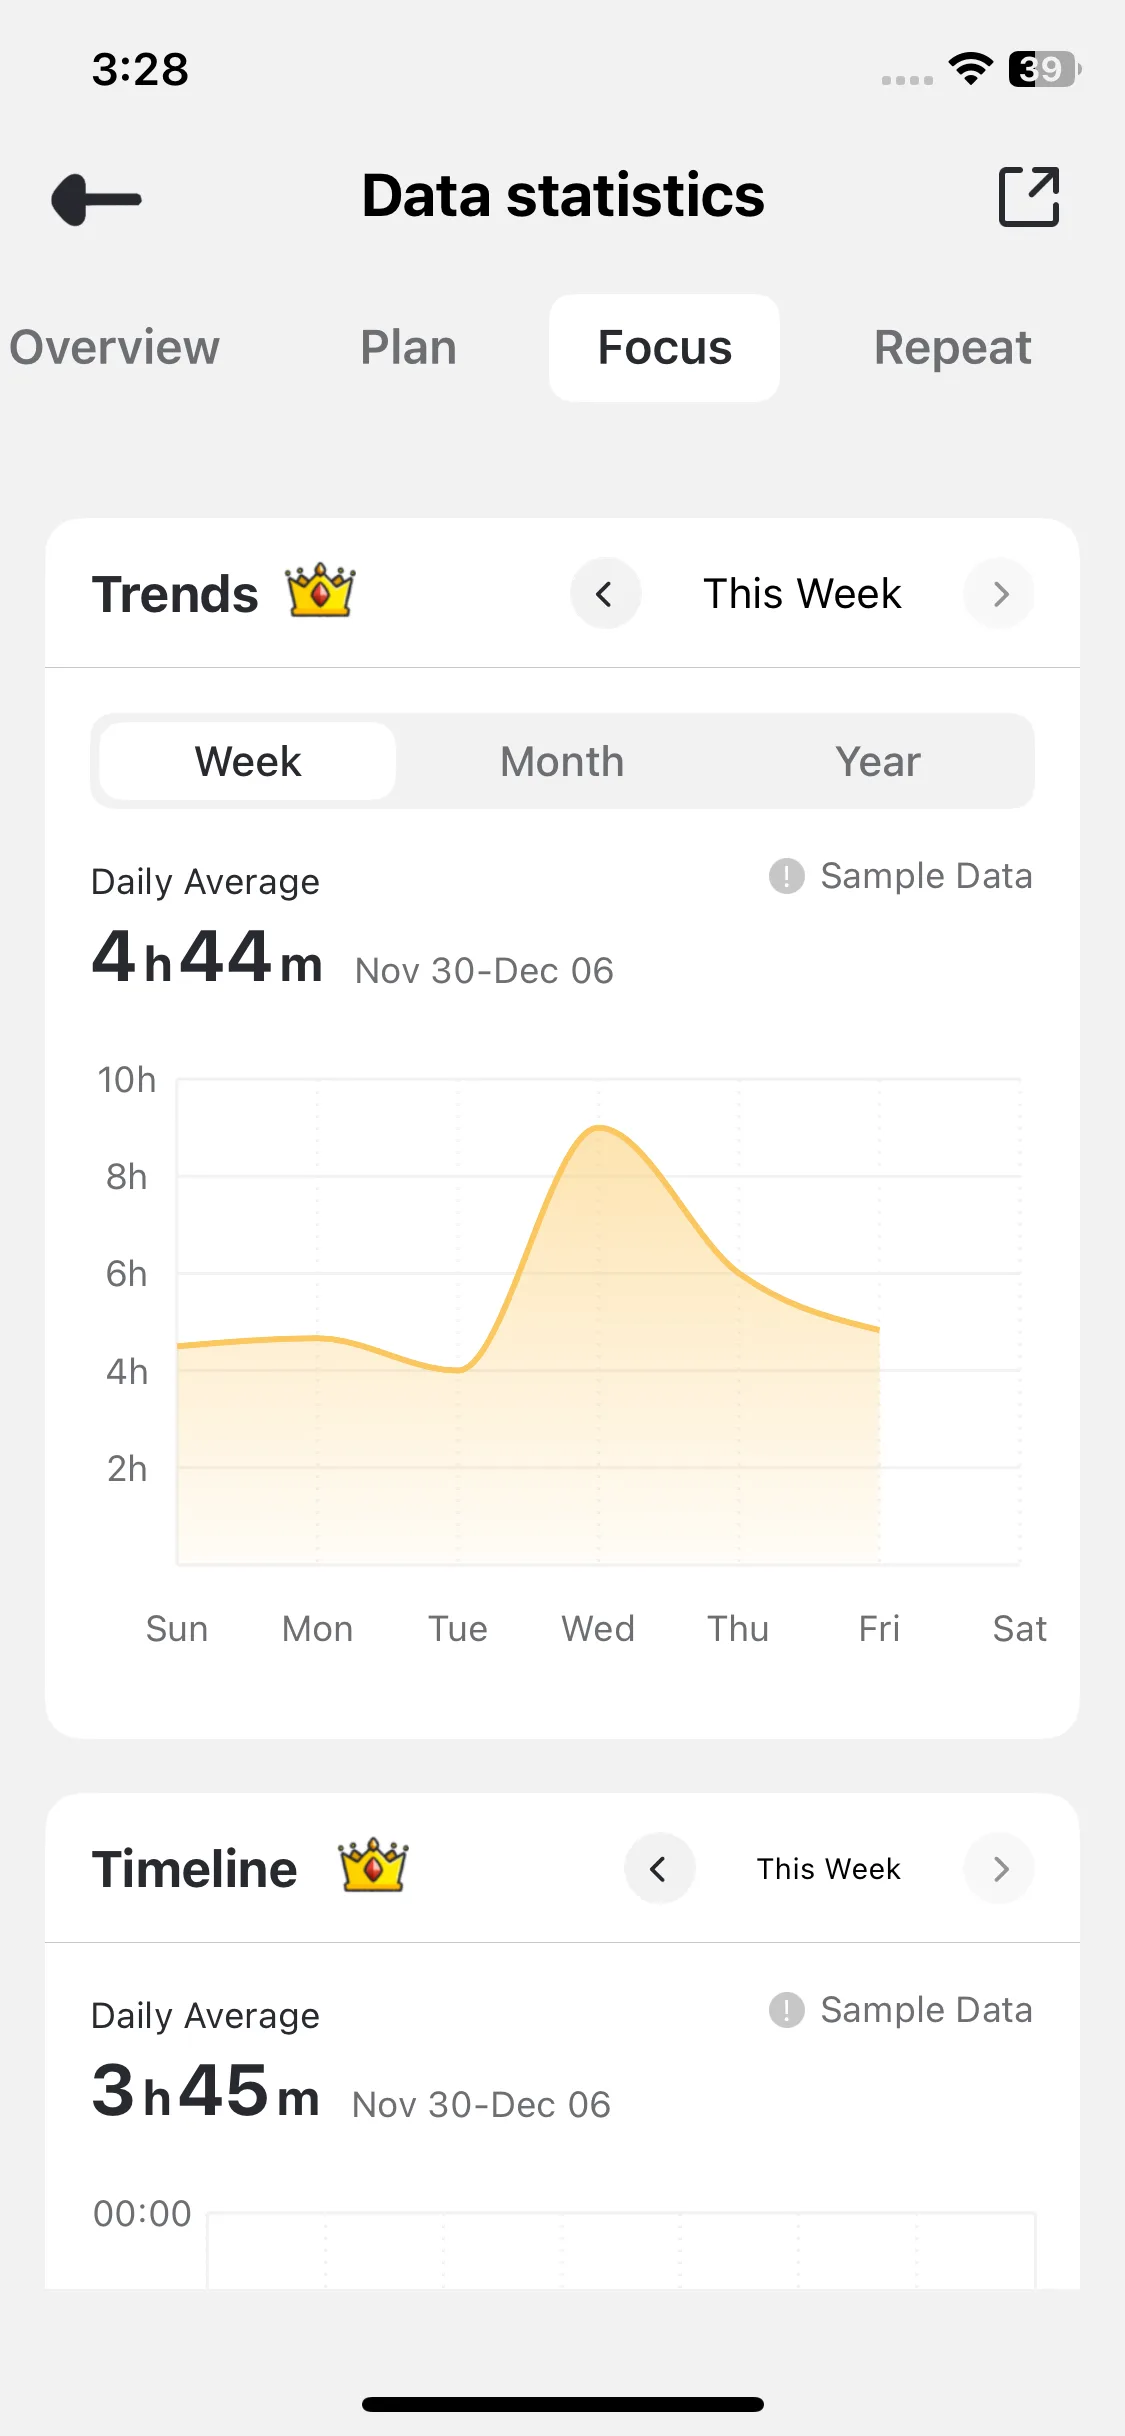
Task: Tap the battery indicator icon
Action: coord(1043,69)
